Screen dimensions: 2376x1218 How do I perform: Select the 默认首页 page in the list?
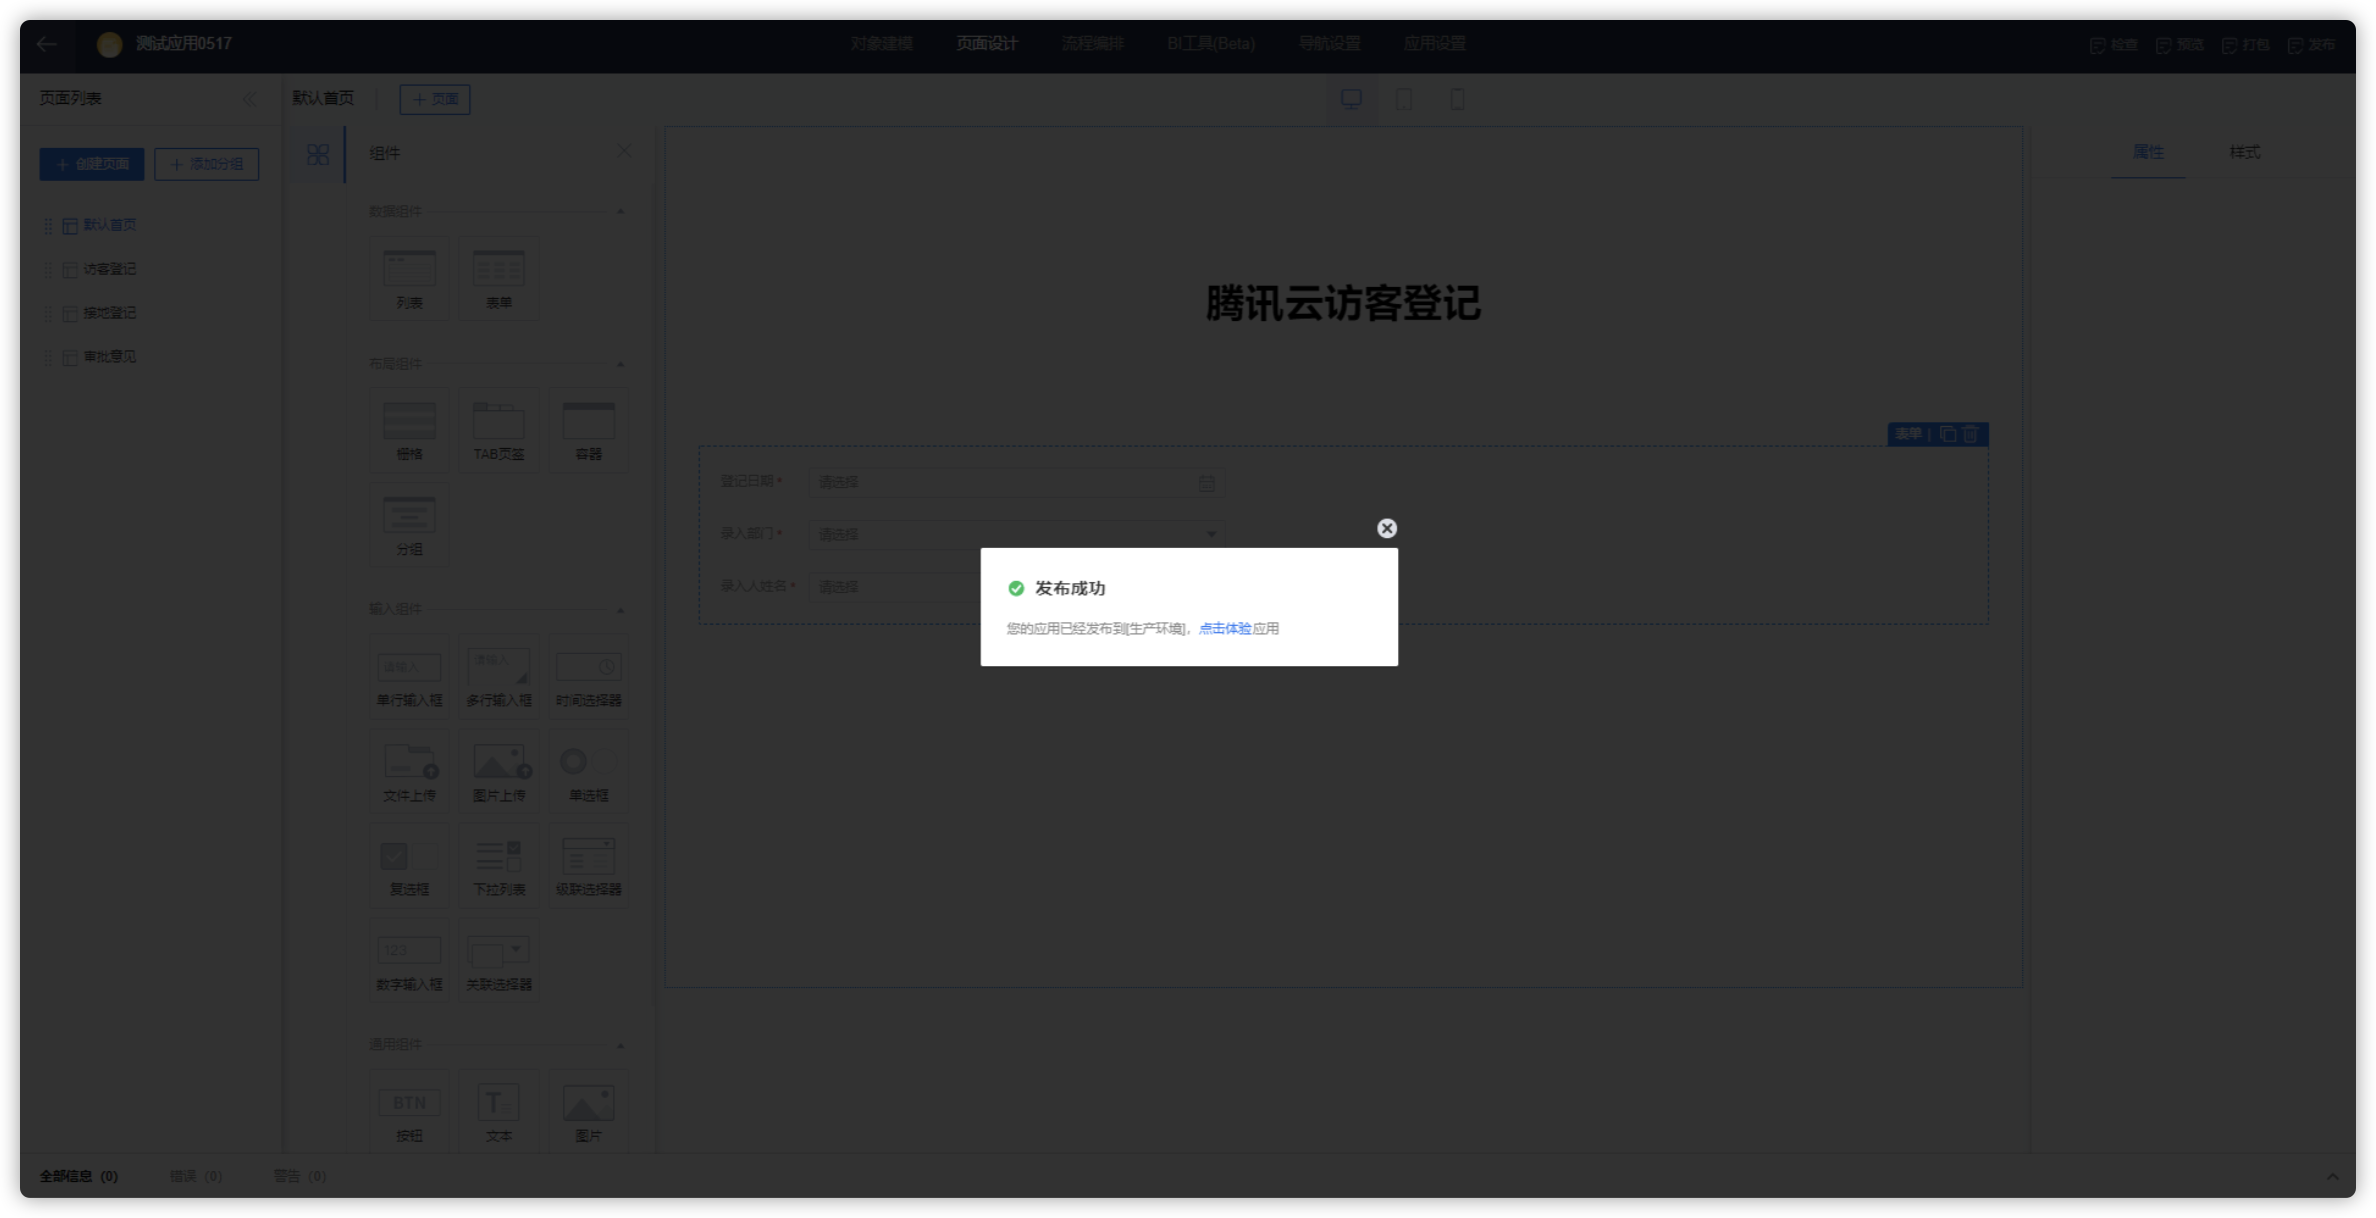110,225
